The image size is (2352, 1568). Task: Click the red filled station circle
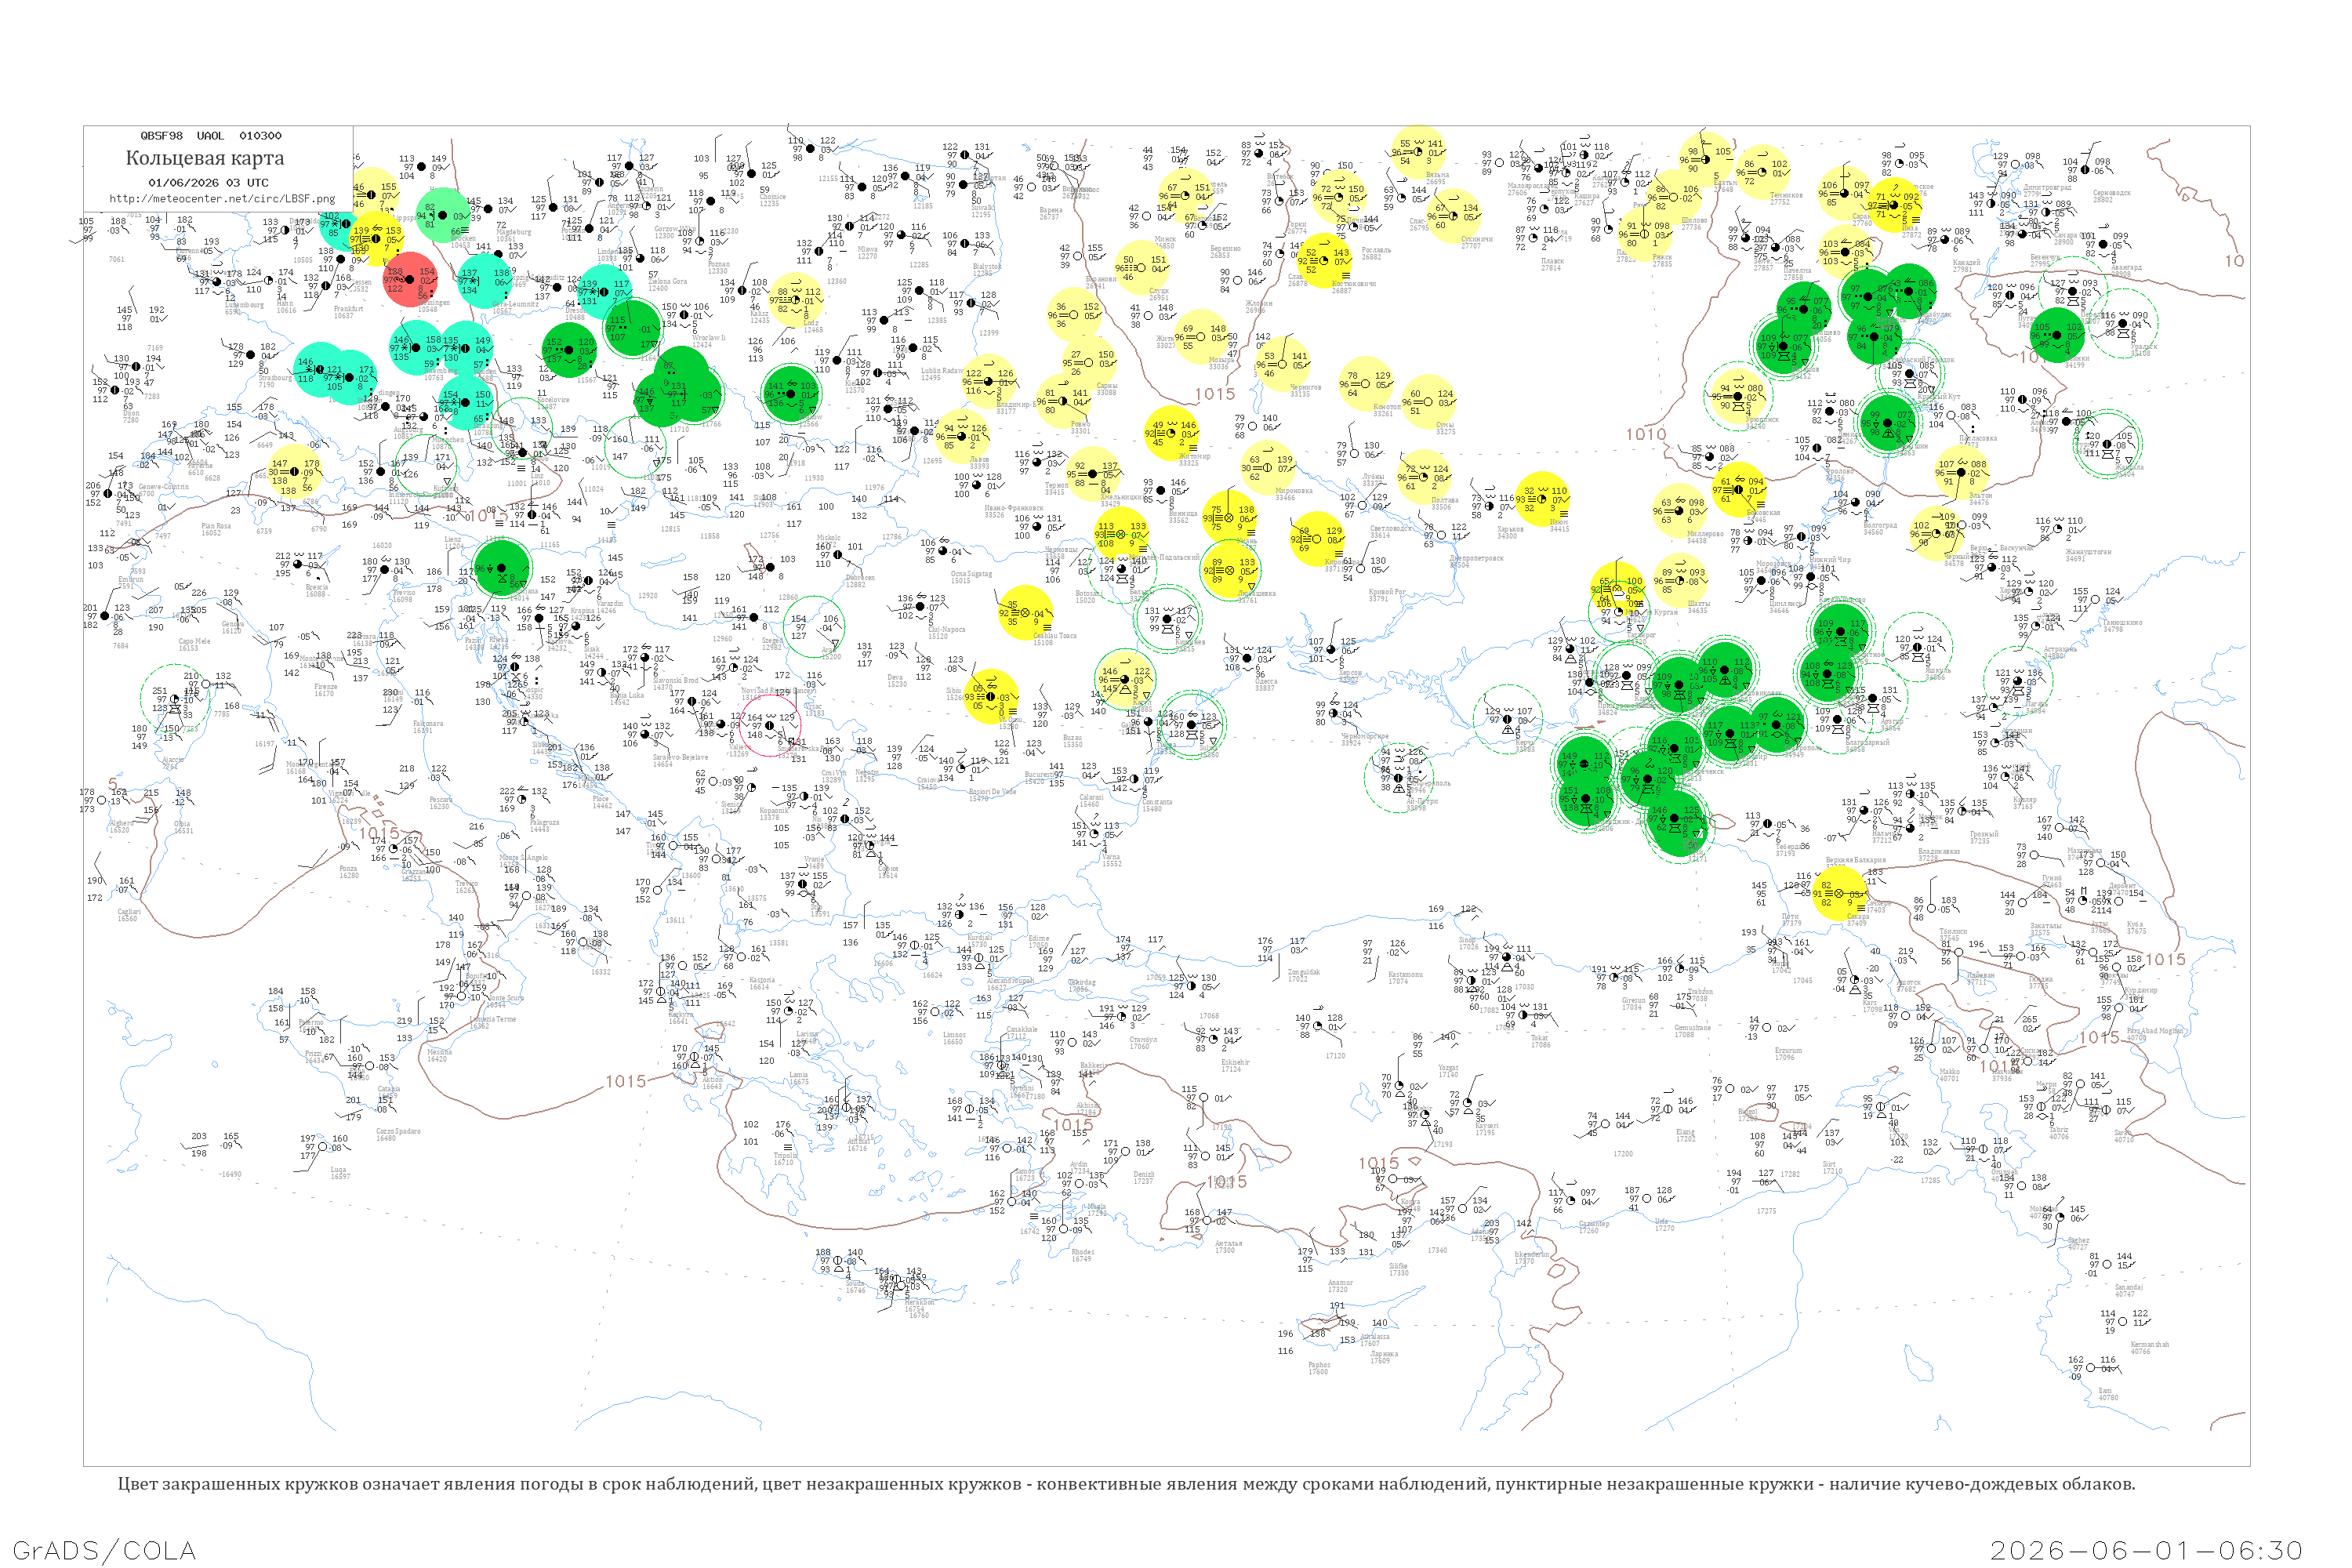410,279
